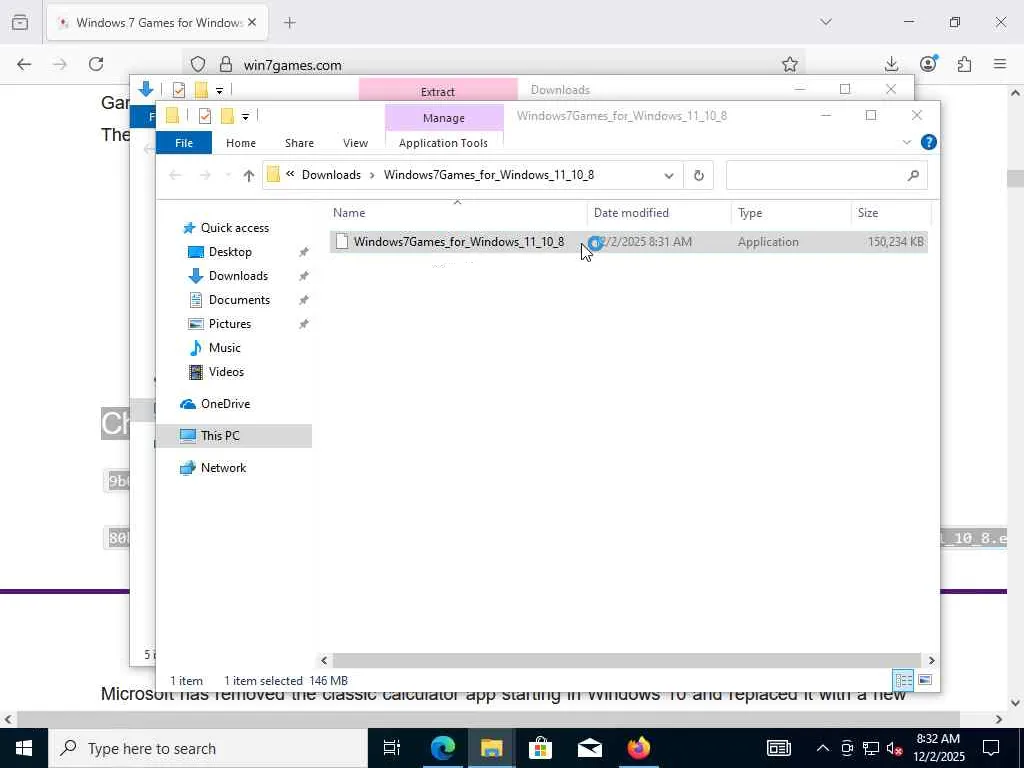The height and width of the screenshot is (768, 1024).
Task: Open Desktop in the navigation pane
Action: pos(230,251)
